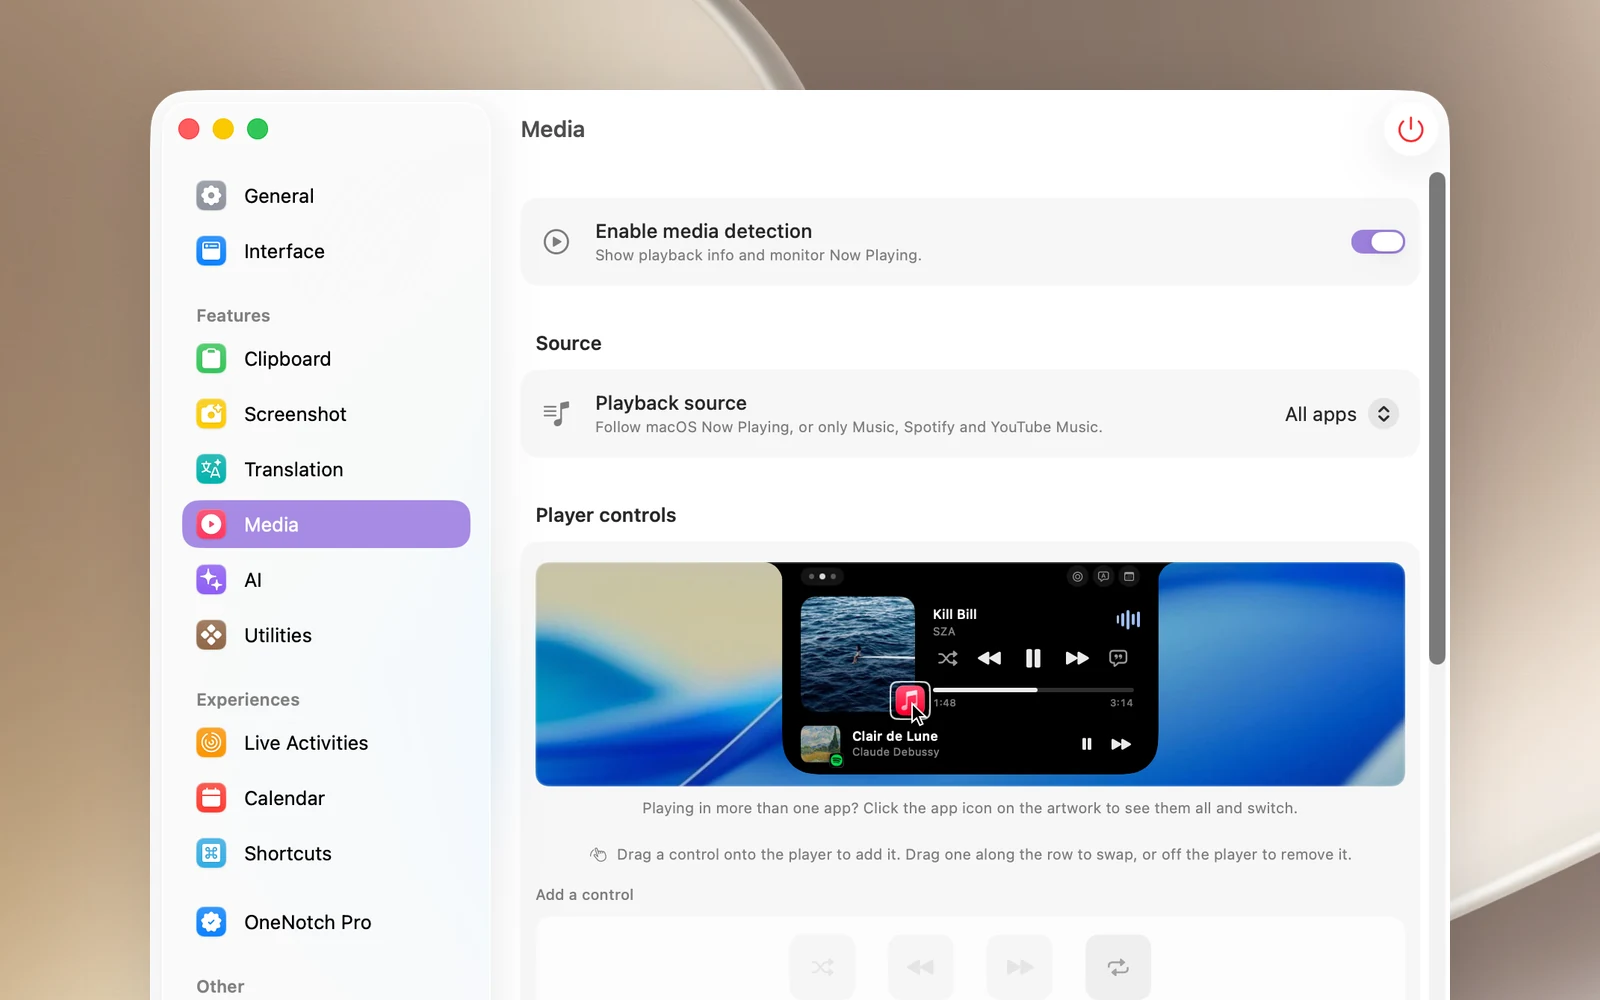Open the Utilities settings page
Viewport: 1600px width, 1000px height.
(x=326, y=635)
